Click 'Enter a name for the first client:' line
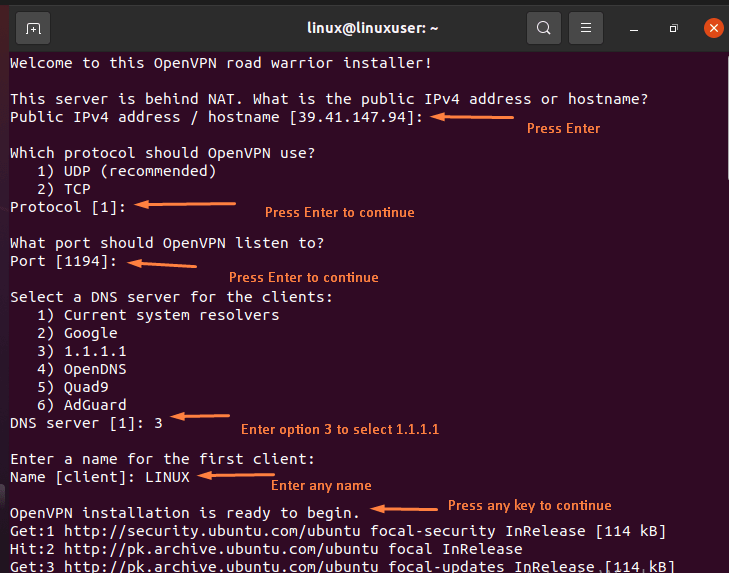 [163, 460]
